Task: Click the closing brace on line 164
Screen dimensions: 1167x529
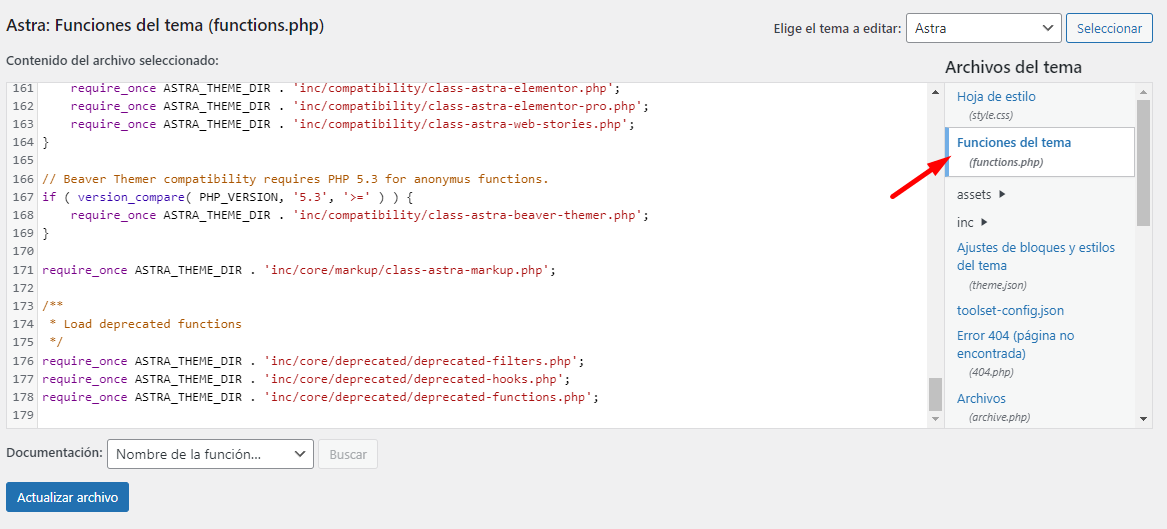Action: point(46,142)
